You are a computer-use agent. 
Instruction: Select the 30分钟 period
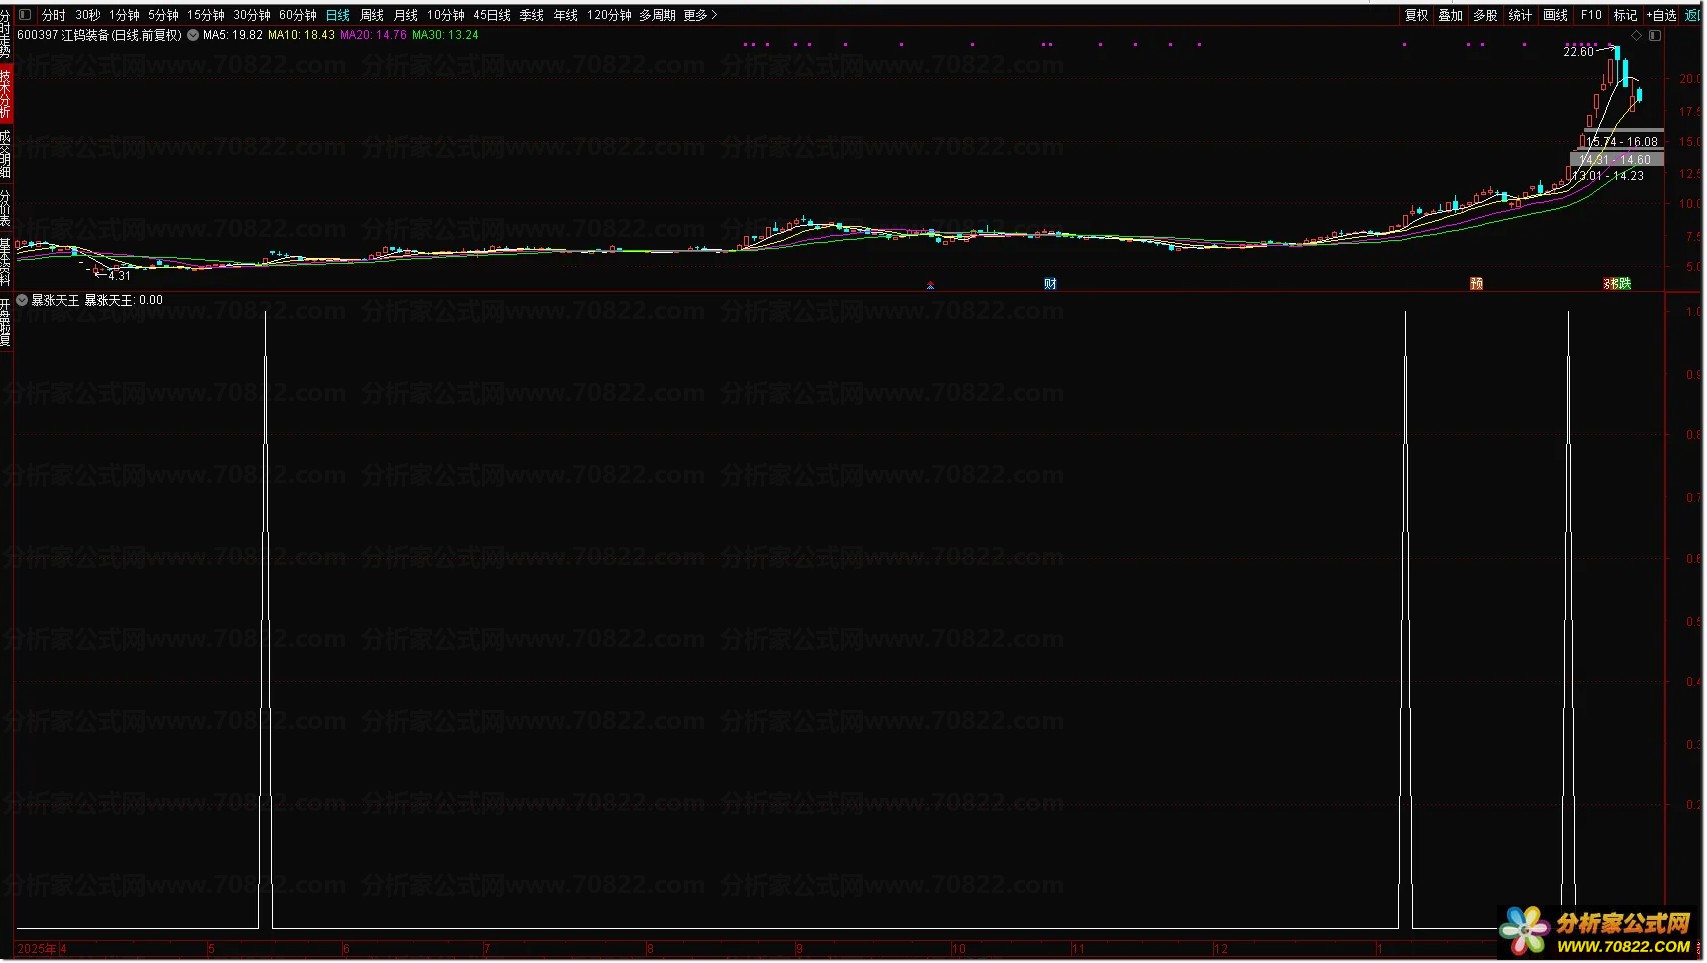[252, 15]
